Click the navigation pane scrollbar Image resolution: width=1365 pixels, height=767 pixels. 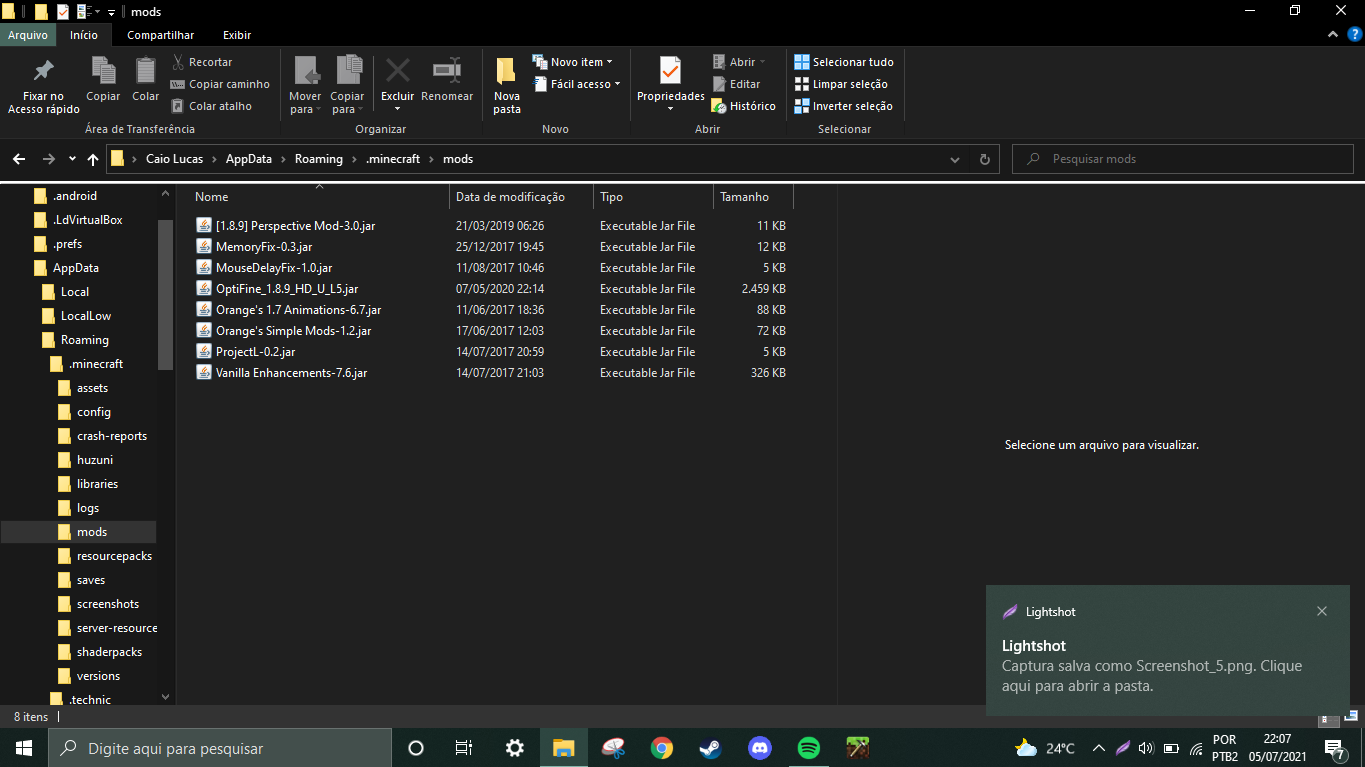pos(166,294)
